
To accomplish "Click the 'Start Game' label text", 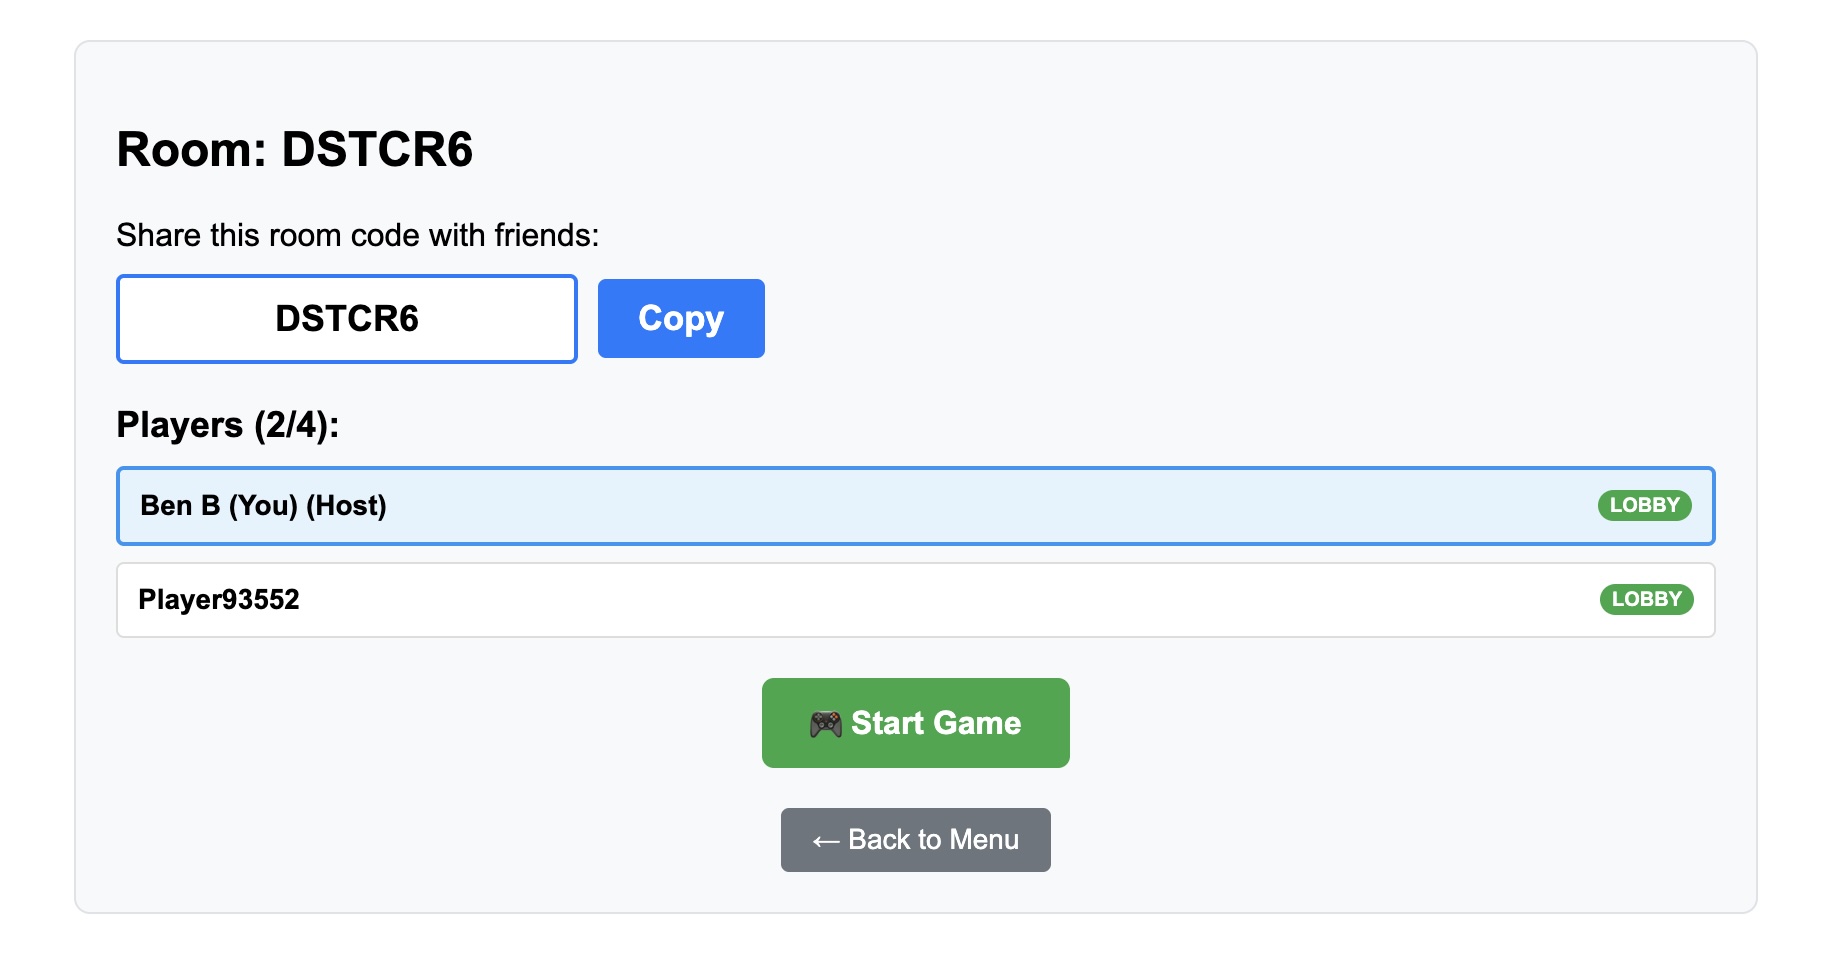I will click(936, 723).
